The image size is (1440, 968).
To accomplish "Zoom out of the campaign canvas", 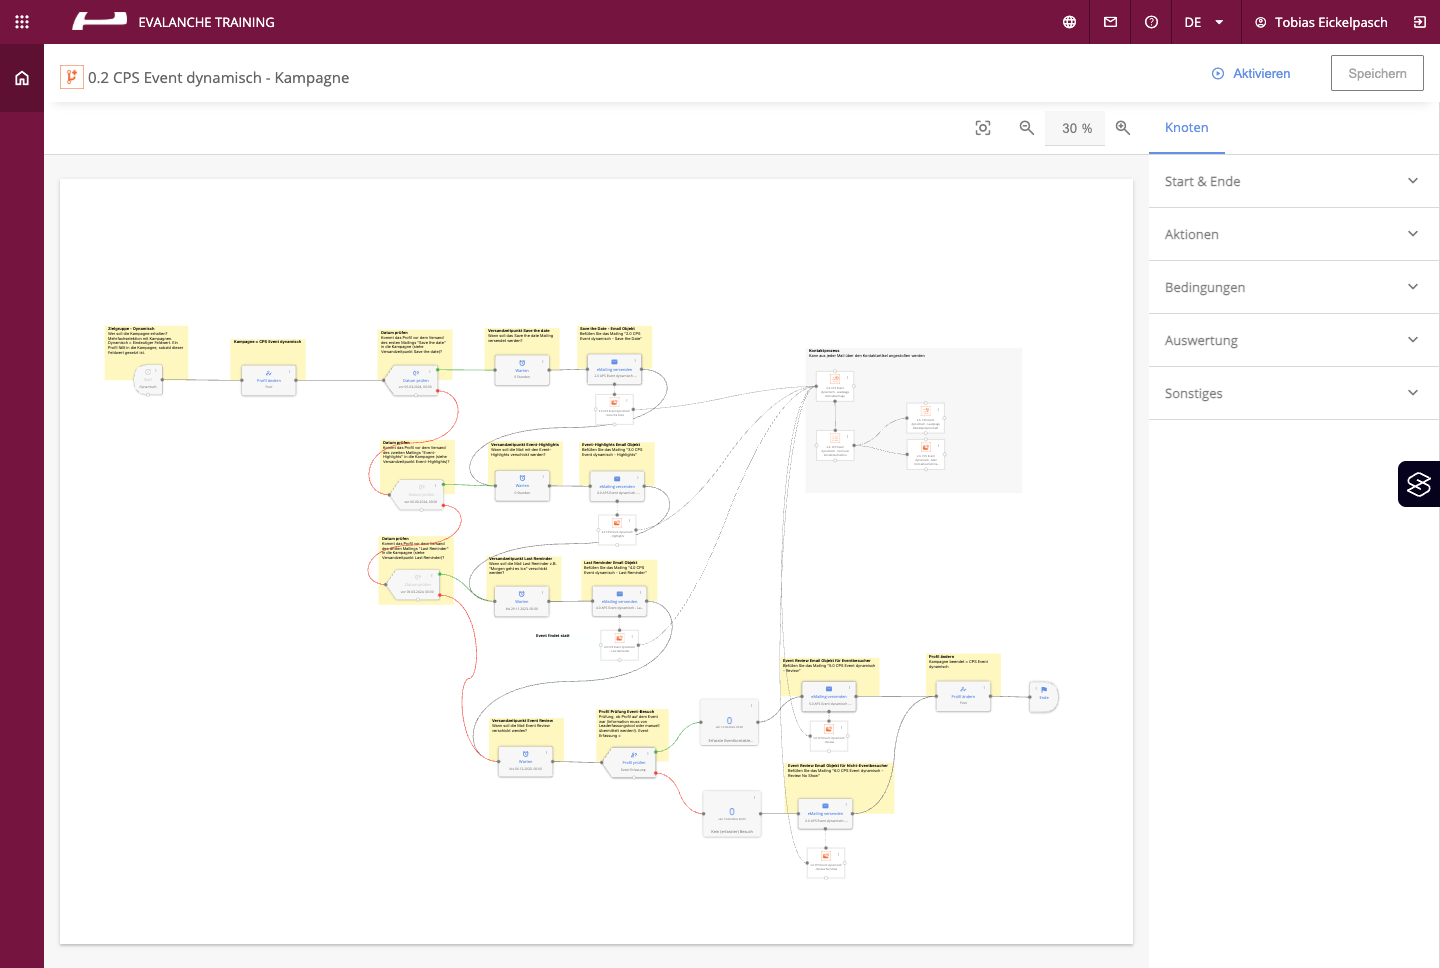I will [1026, 128].
